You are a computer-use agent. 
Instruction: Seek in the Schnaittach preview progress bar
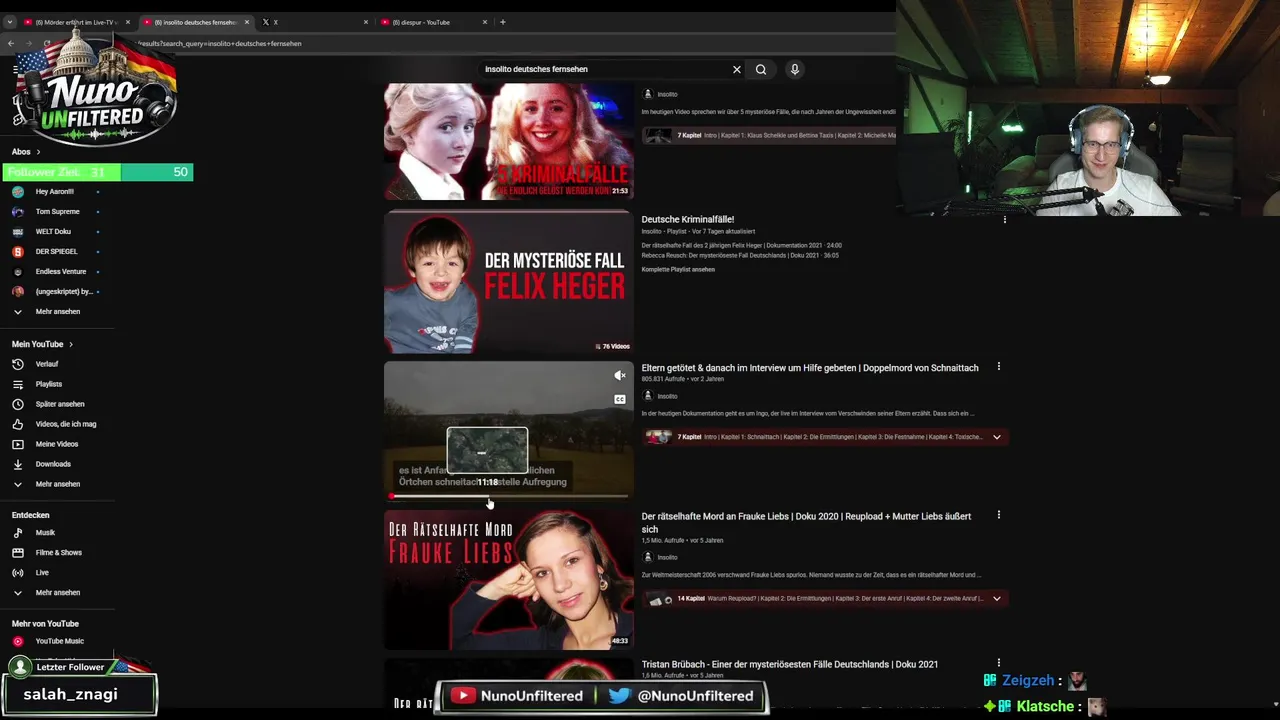[x=509, y=496]
